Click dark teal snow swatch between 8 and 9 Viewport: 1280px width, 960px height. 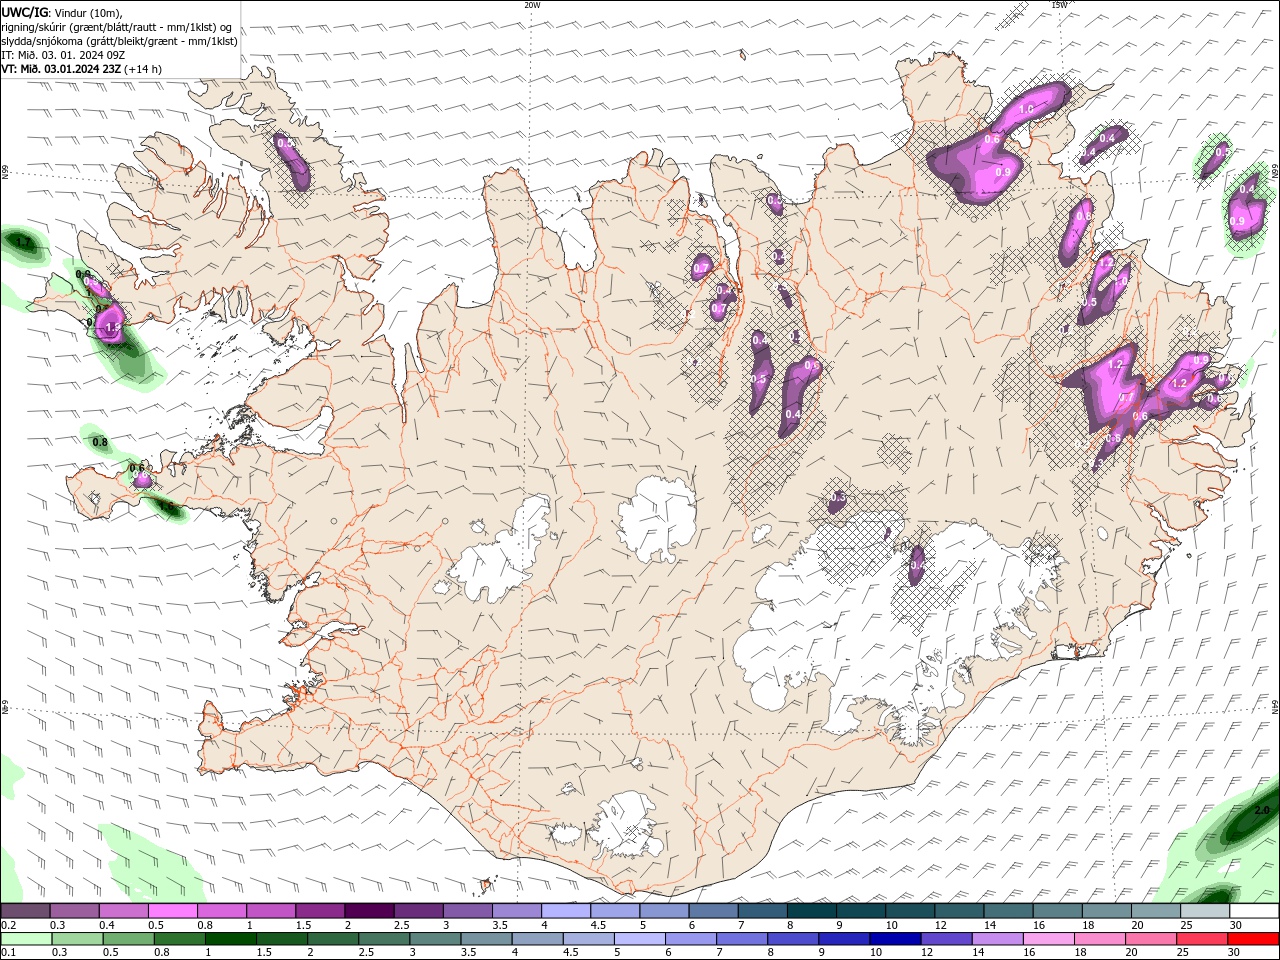[x=812, y=911]
